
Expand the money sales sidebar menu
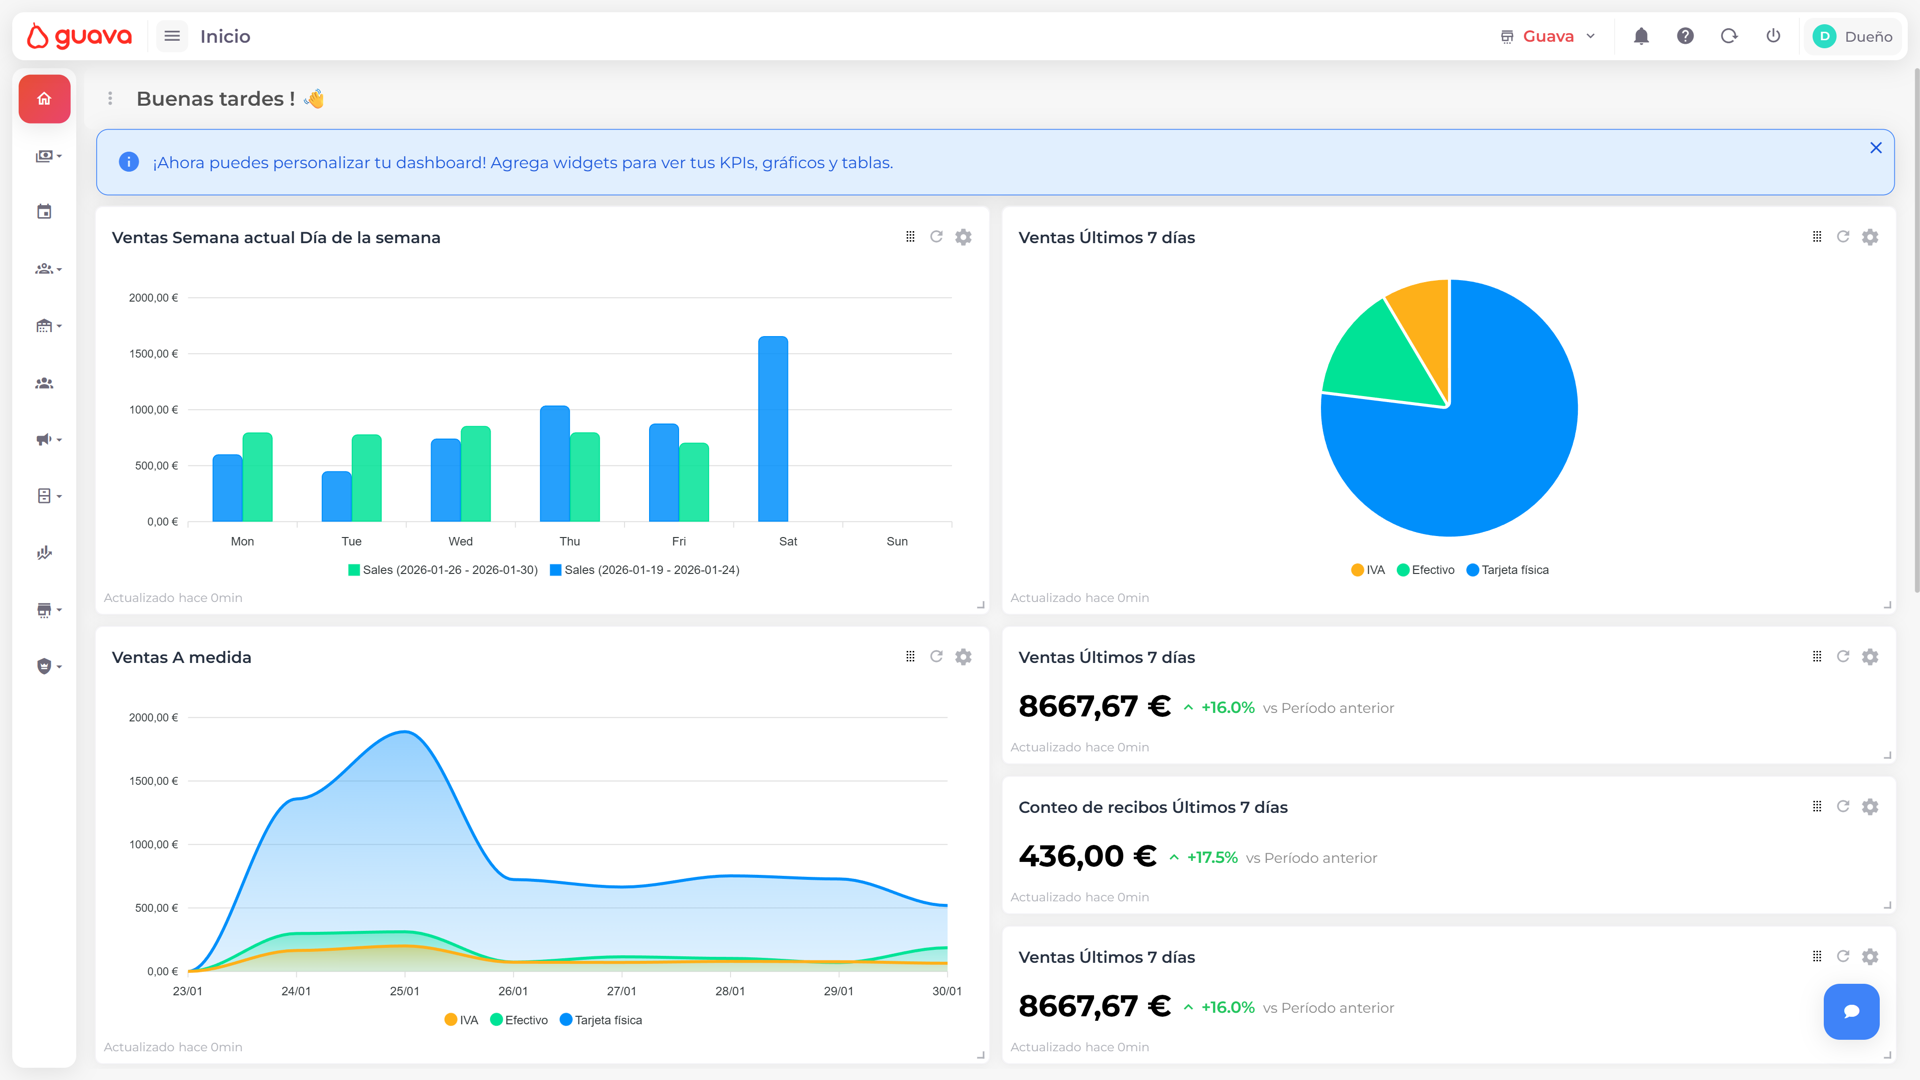click(x=46, y=156)
